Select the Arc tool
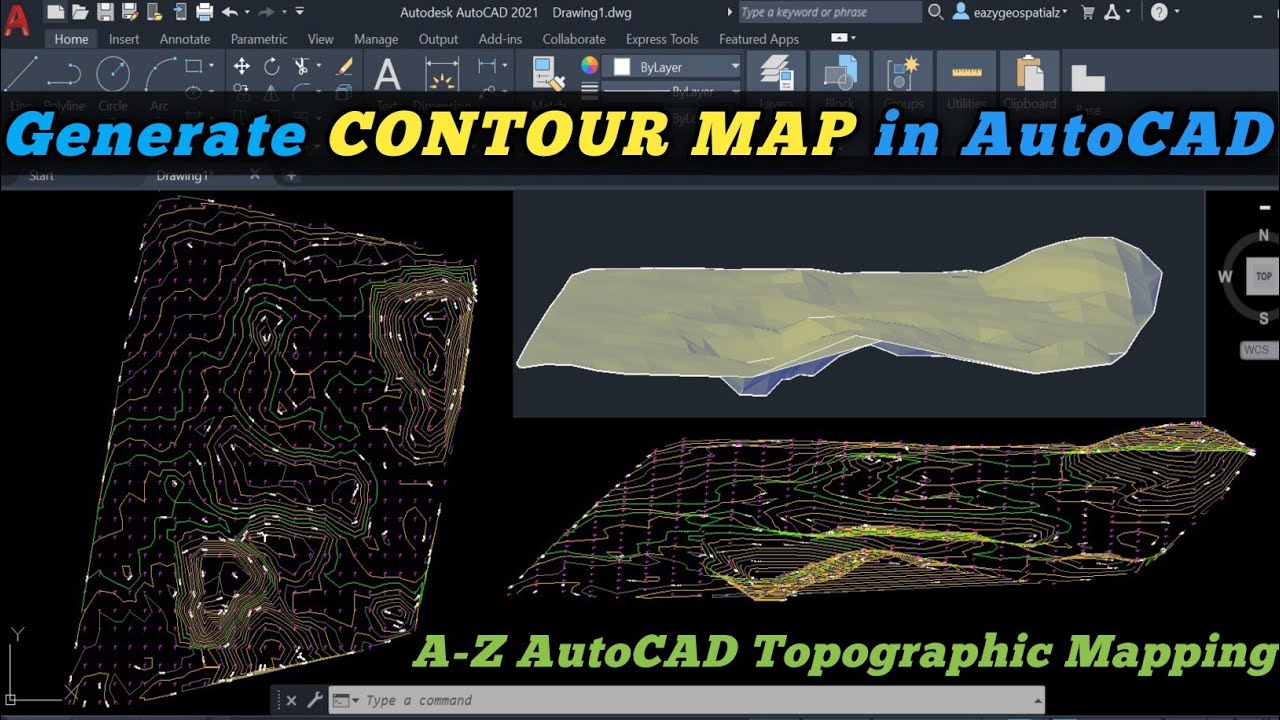 [160, 73]
